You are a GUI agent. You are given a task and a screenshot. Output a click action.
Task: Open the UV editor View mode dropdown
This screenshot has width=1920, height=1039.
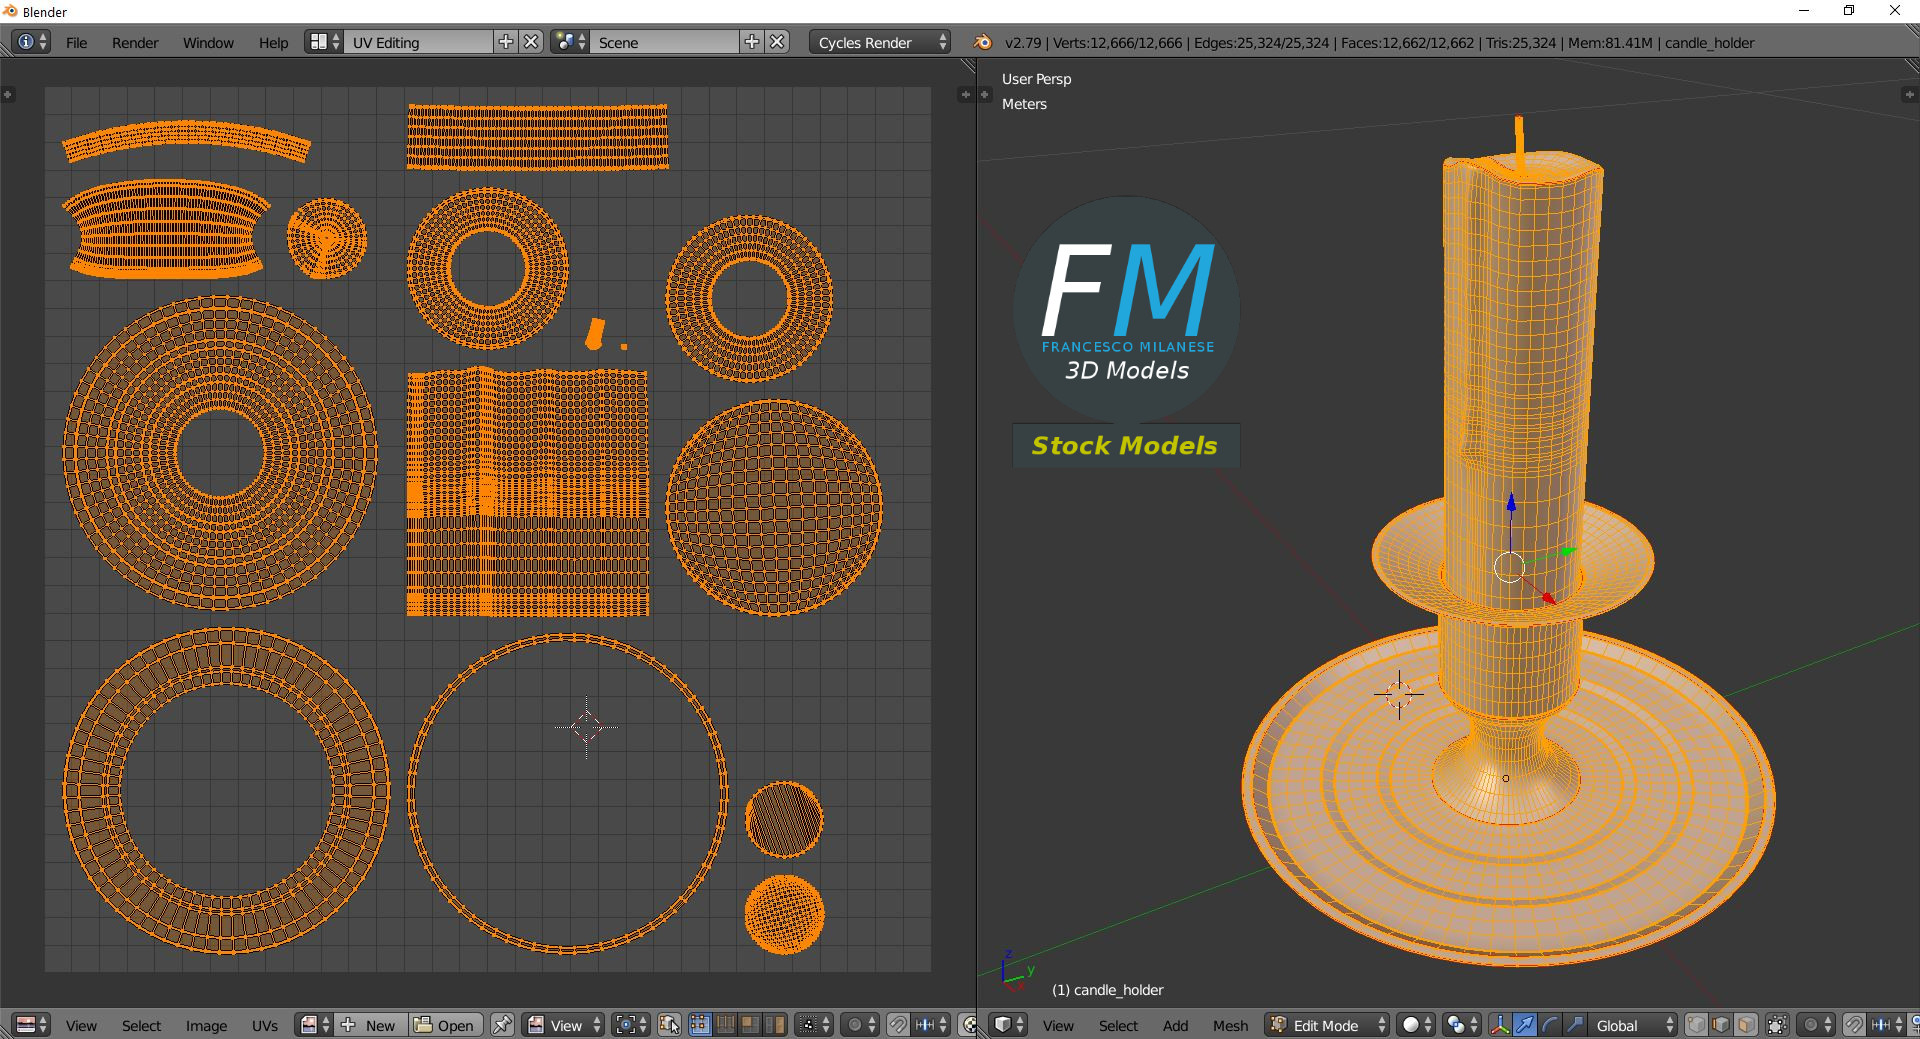pos(564,1025)
